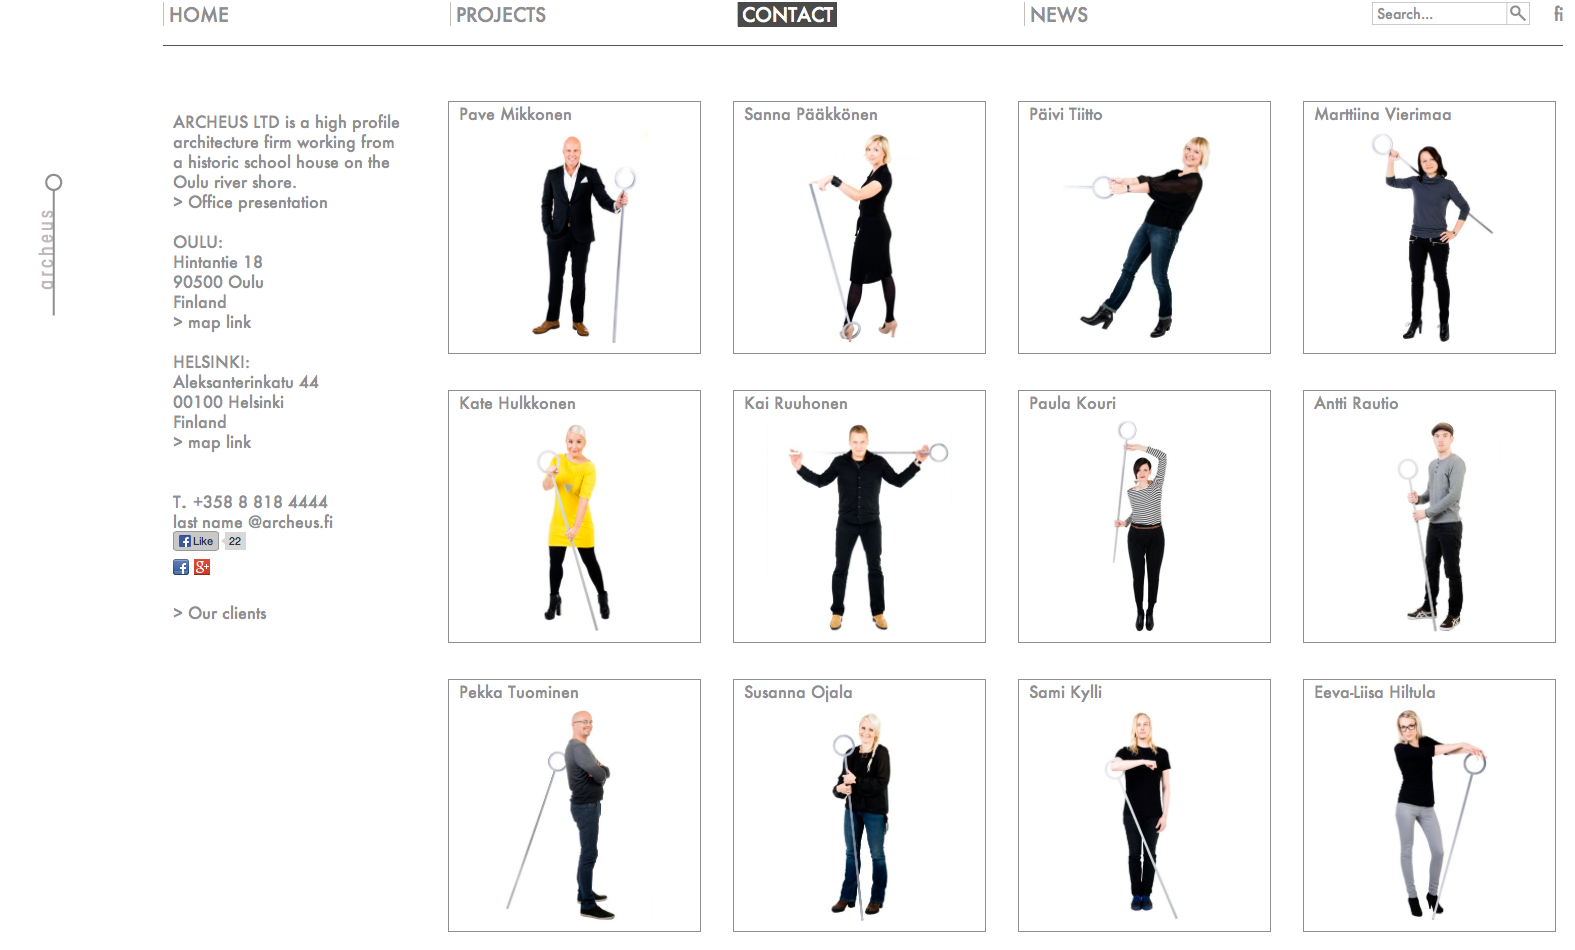Click the 'HELSINKI:' heading
The image size is (1575, 950).
pyautogui.click(x=211, y=362)
